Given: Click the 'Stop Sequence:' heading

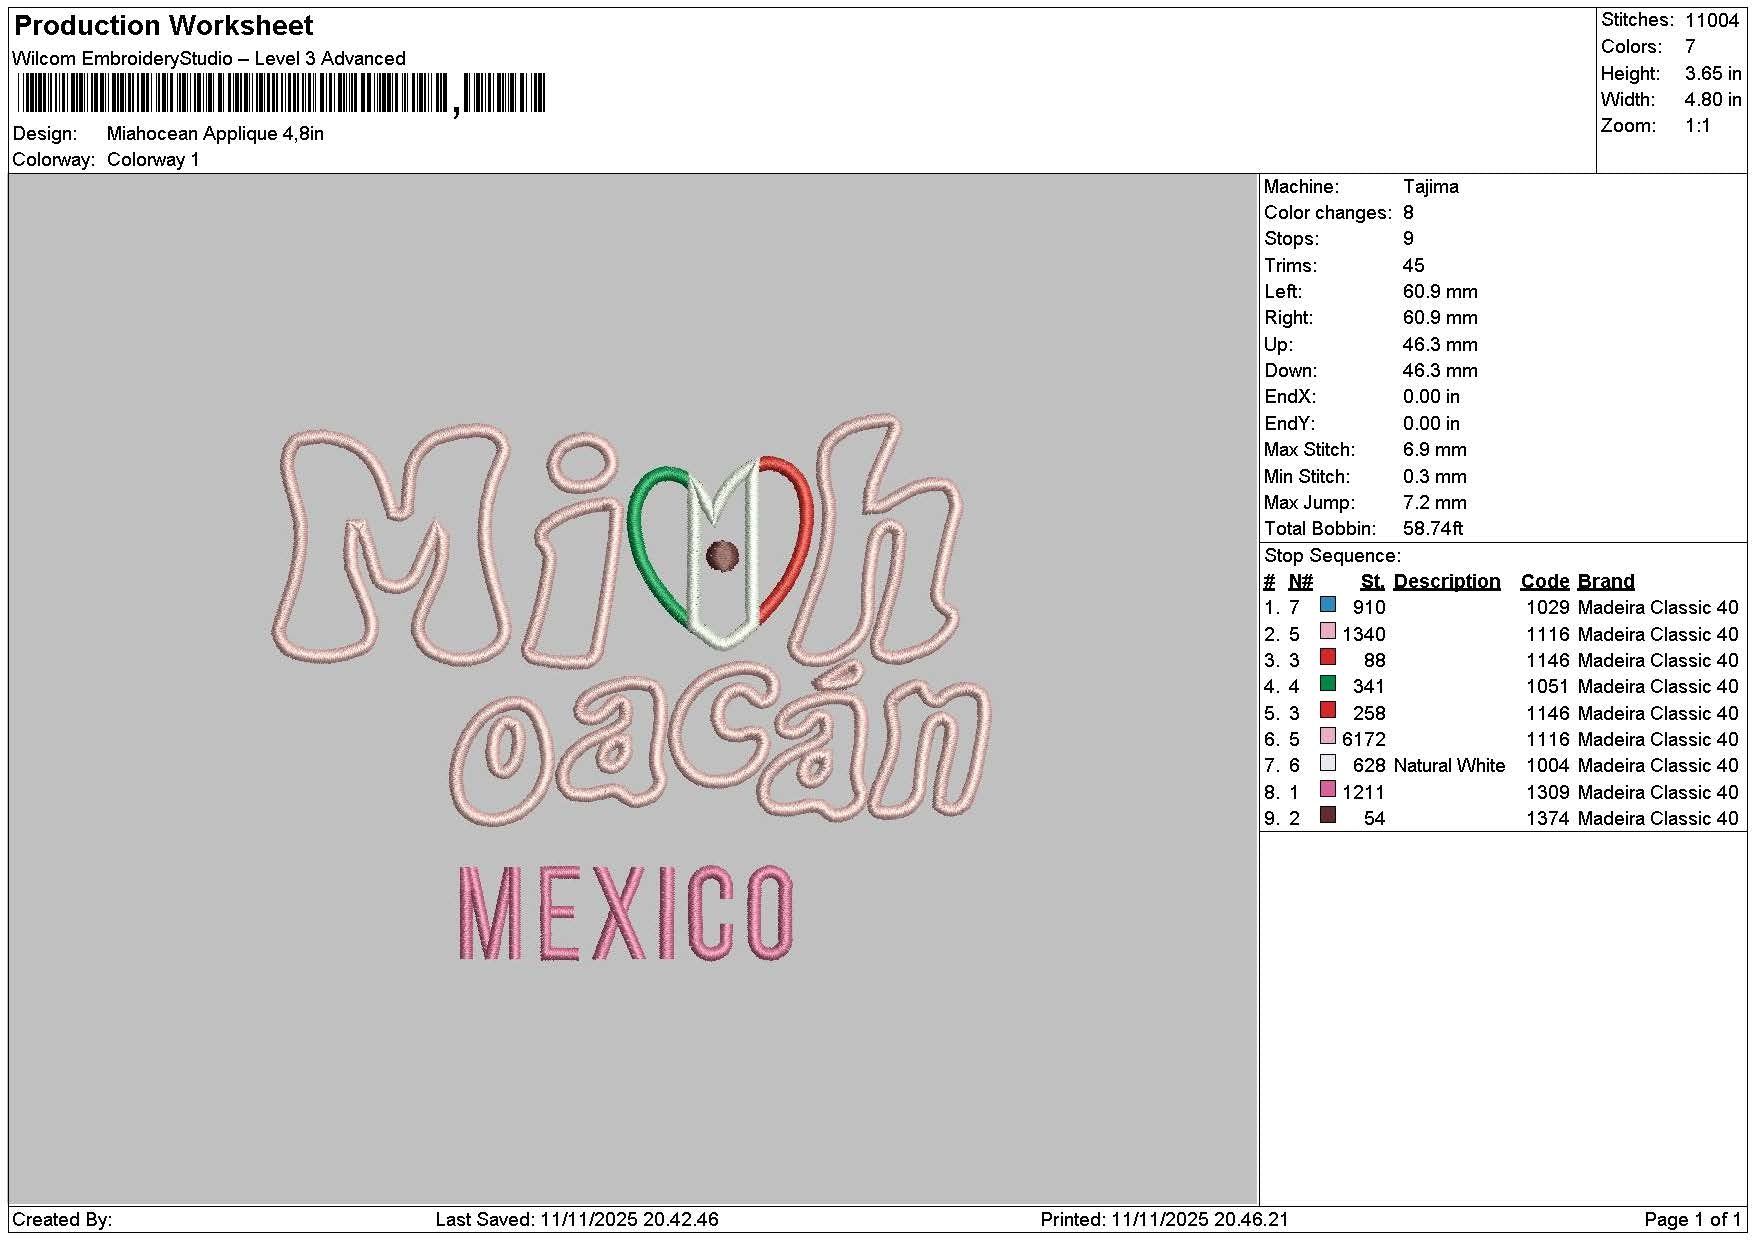Looking at the screenshot, I should point(1332,555).
